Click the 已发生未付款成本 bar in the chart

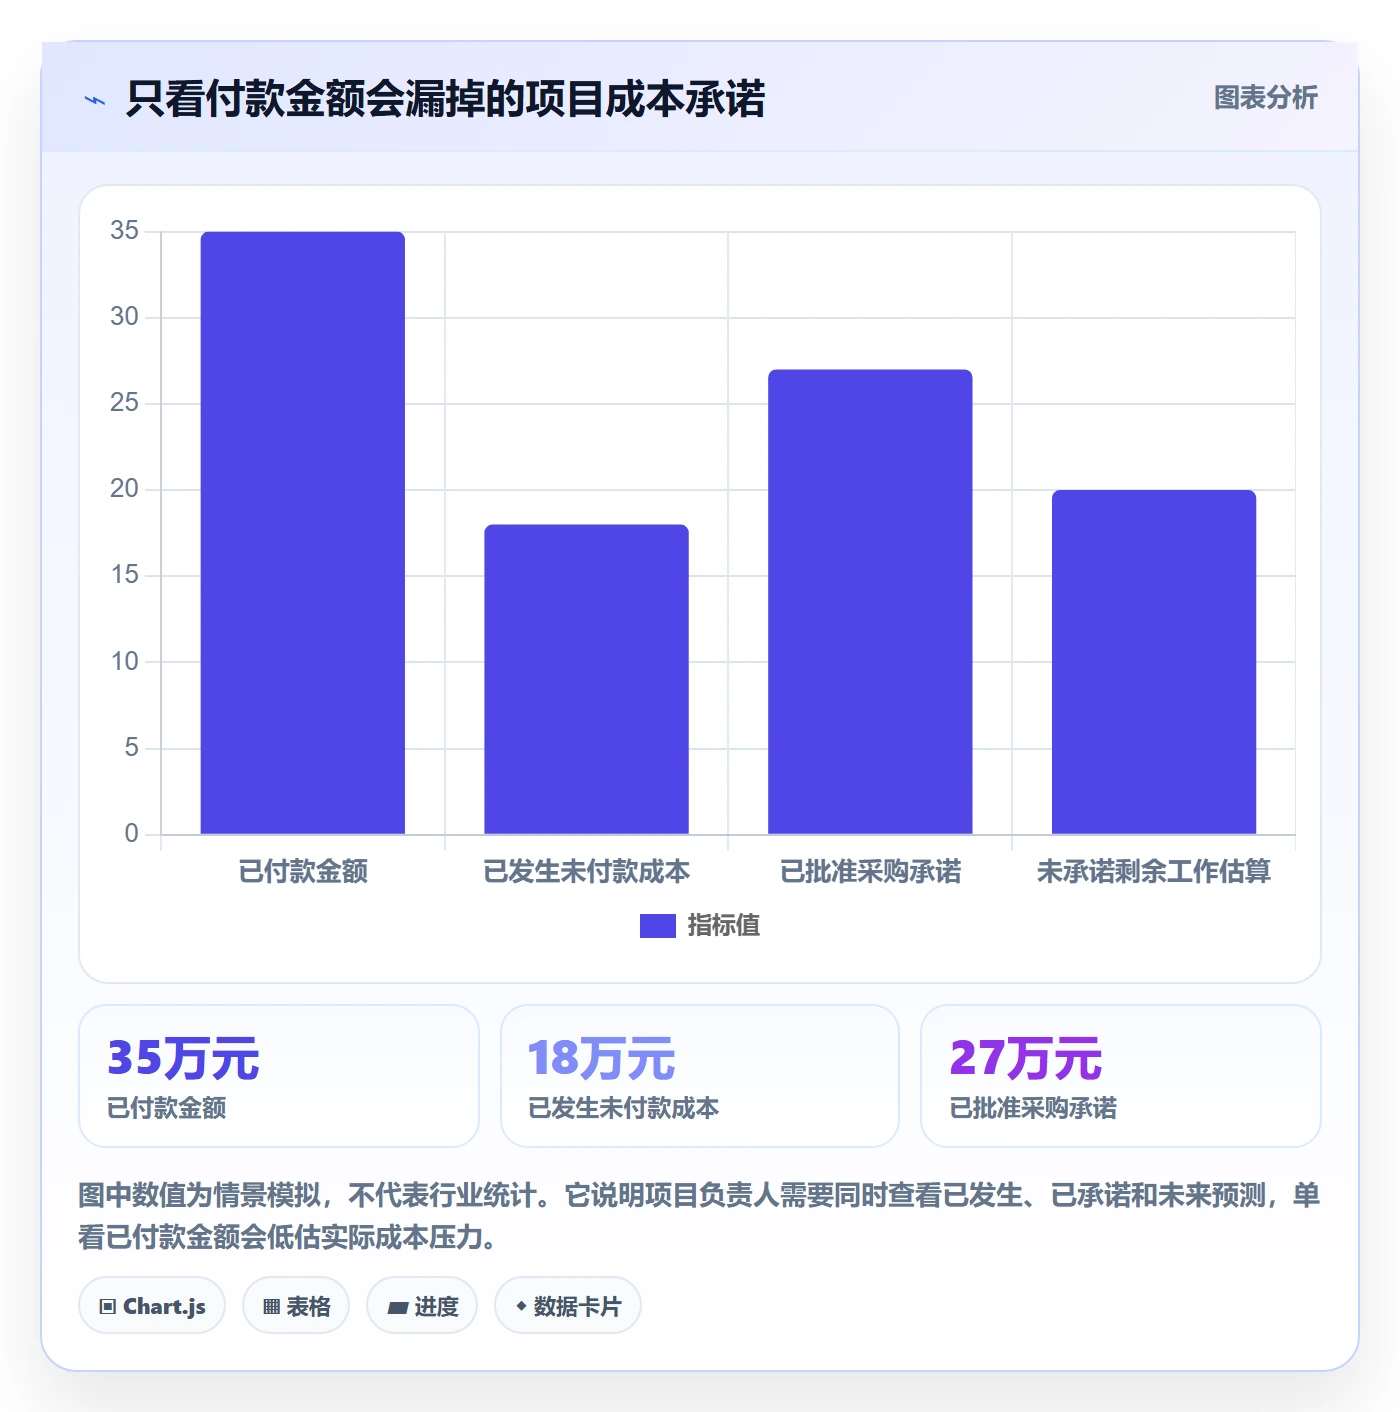point(587,679)
